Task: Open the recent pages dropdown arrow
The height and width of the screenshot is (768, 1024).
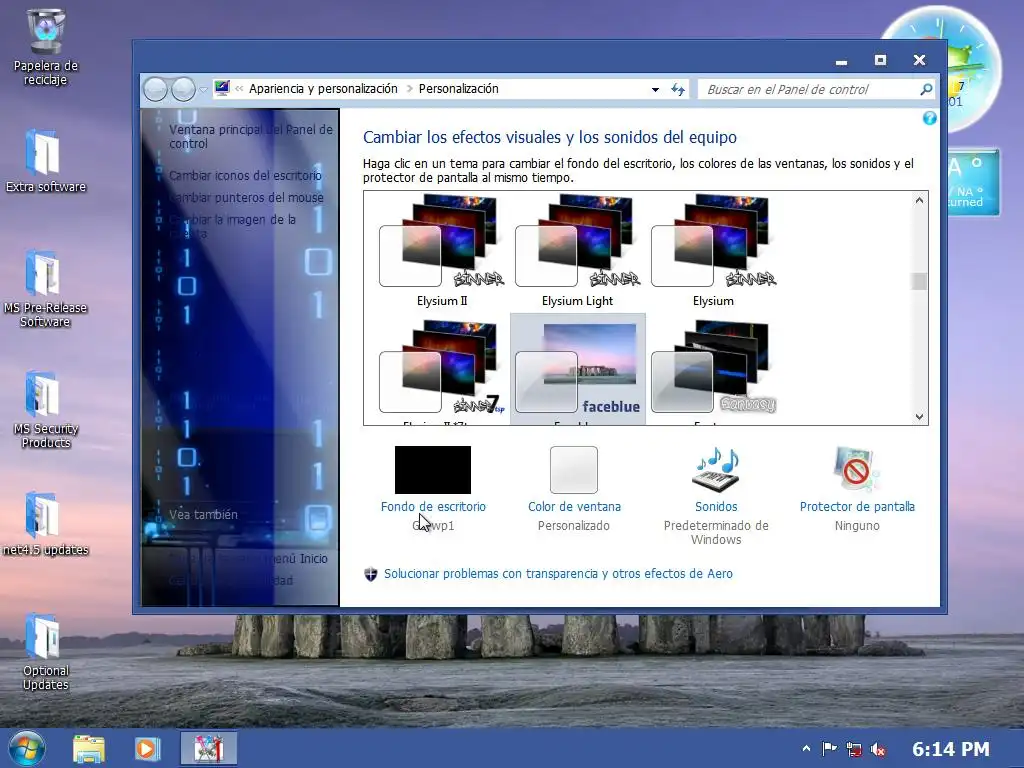Action: [x=203, y=89]
